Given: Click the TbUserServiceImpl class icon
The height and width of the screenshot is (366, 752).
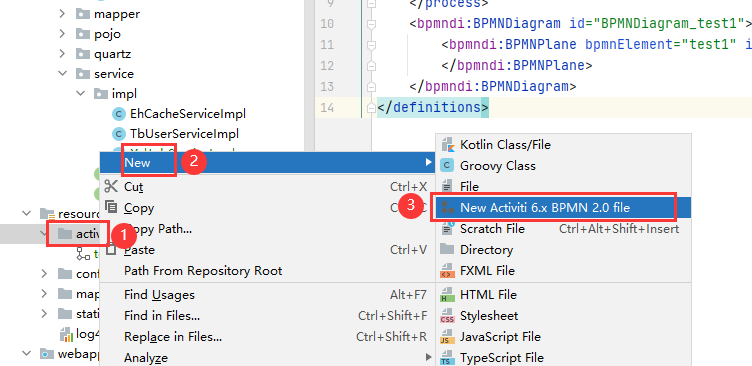Looking at the screenshot, I should [118, 133].
